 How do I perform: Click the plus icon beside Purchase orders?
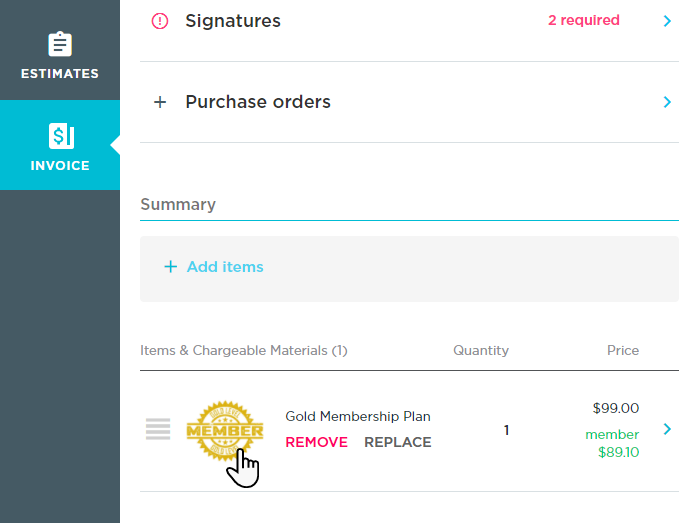click(160, 102)
